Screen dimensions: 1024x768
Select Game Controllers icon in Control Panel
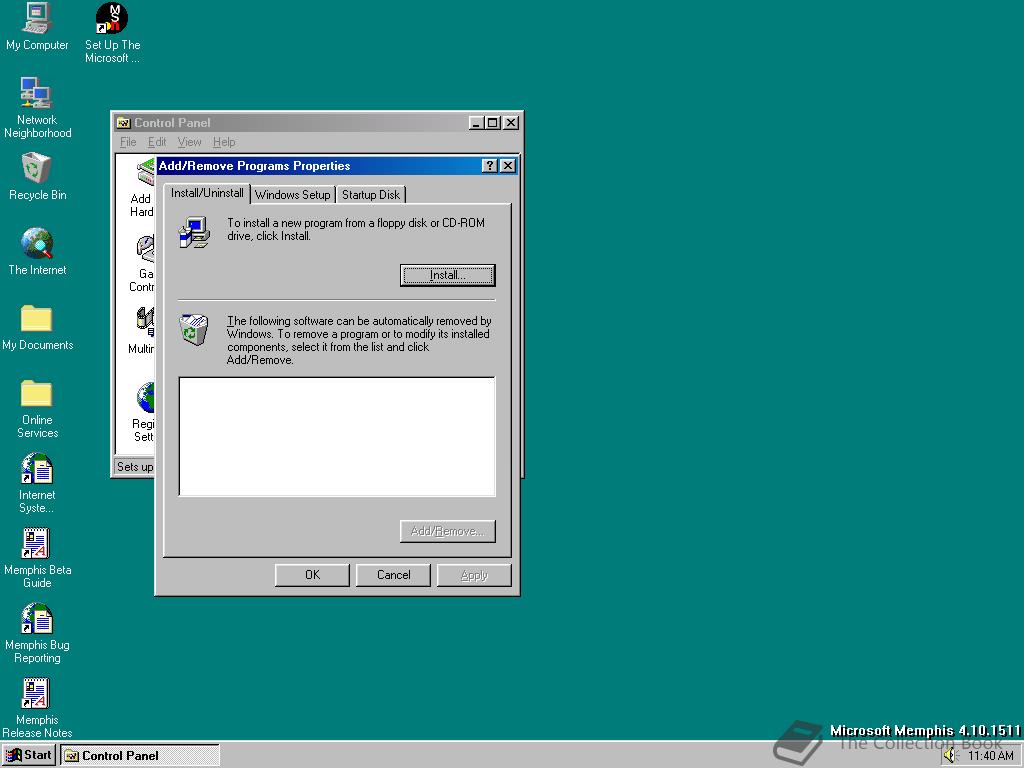144,263
